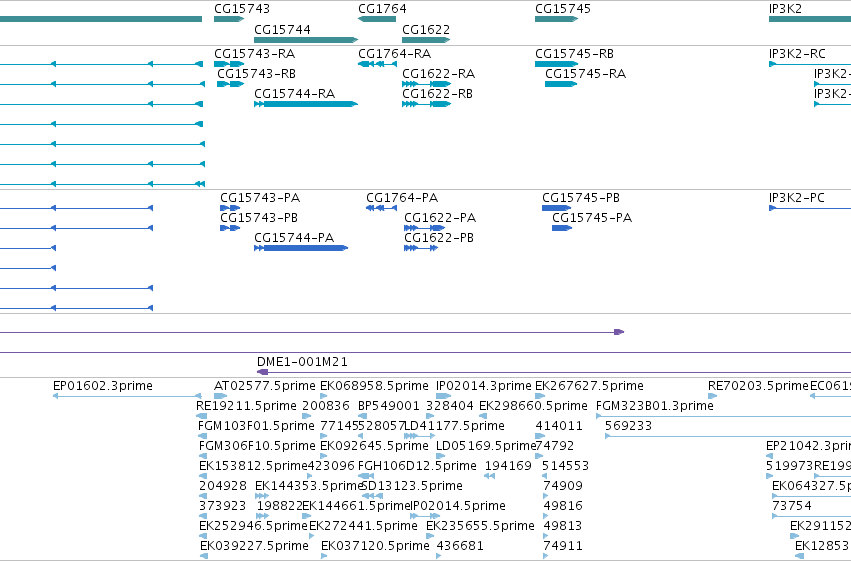Click the LD41177.5prime EST label
The image size is (851, 561).
click(x=454, y=426)
